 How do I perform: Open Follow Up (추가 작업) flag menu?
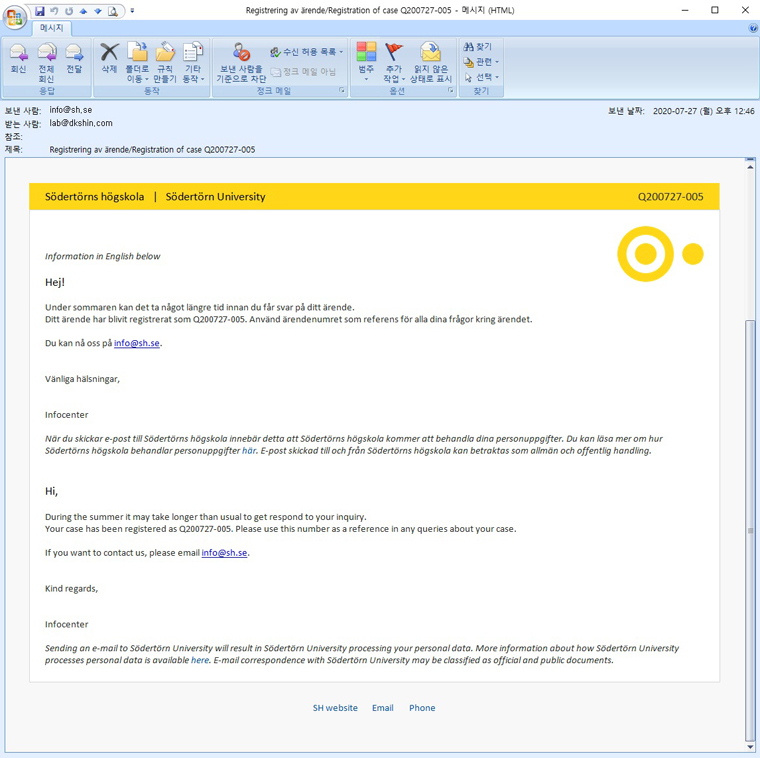click(x=394, y=62)
